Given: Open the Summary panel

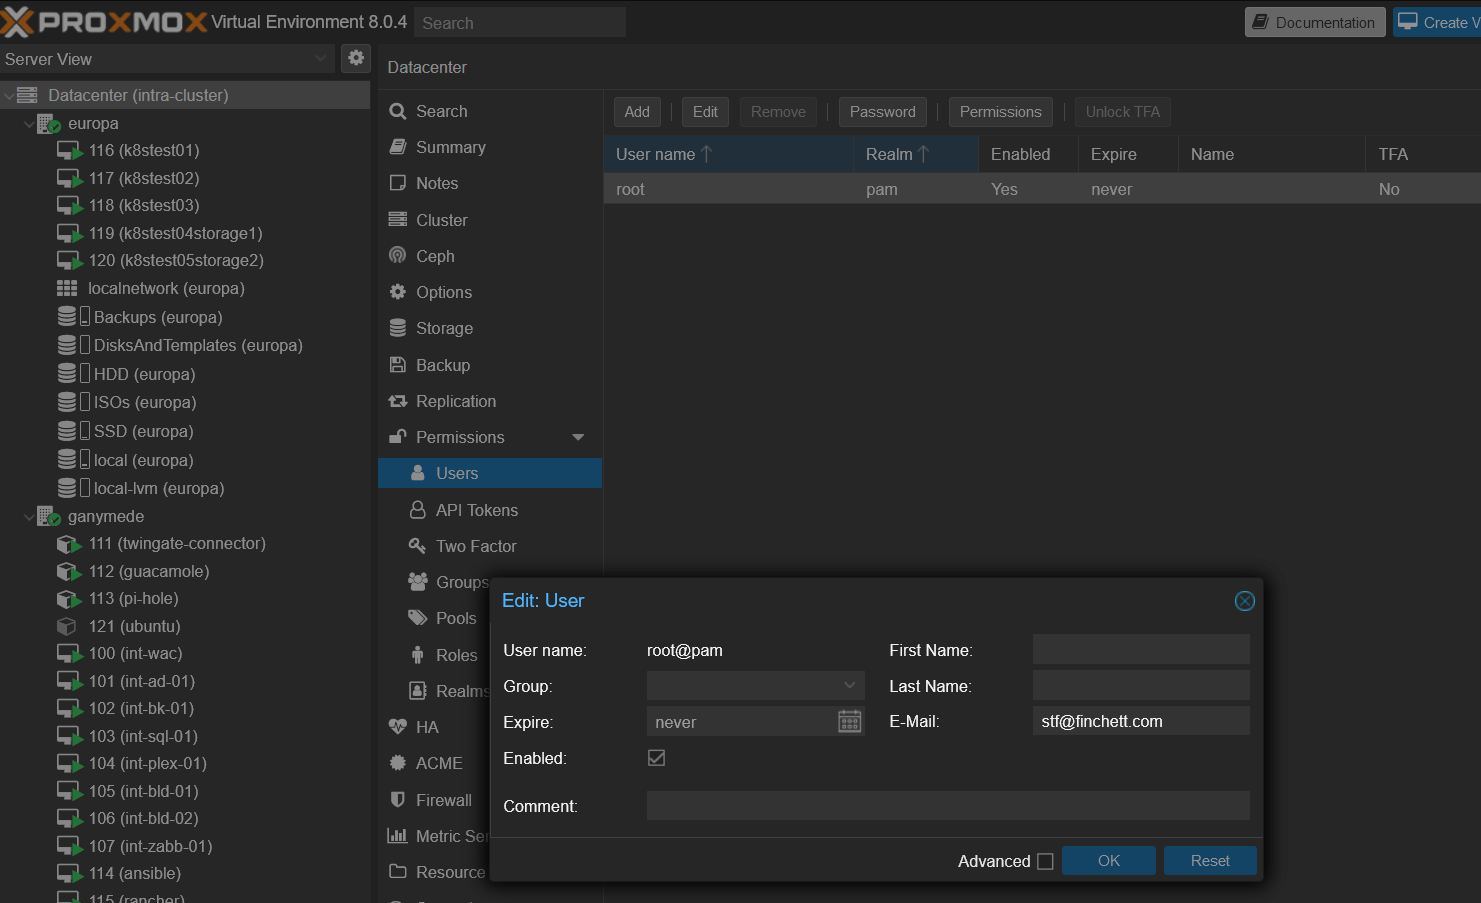Looking at the screenshot, I should point(448,147).
